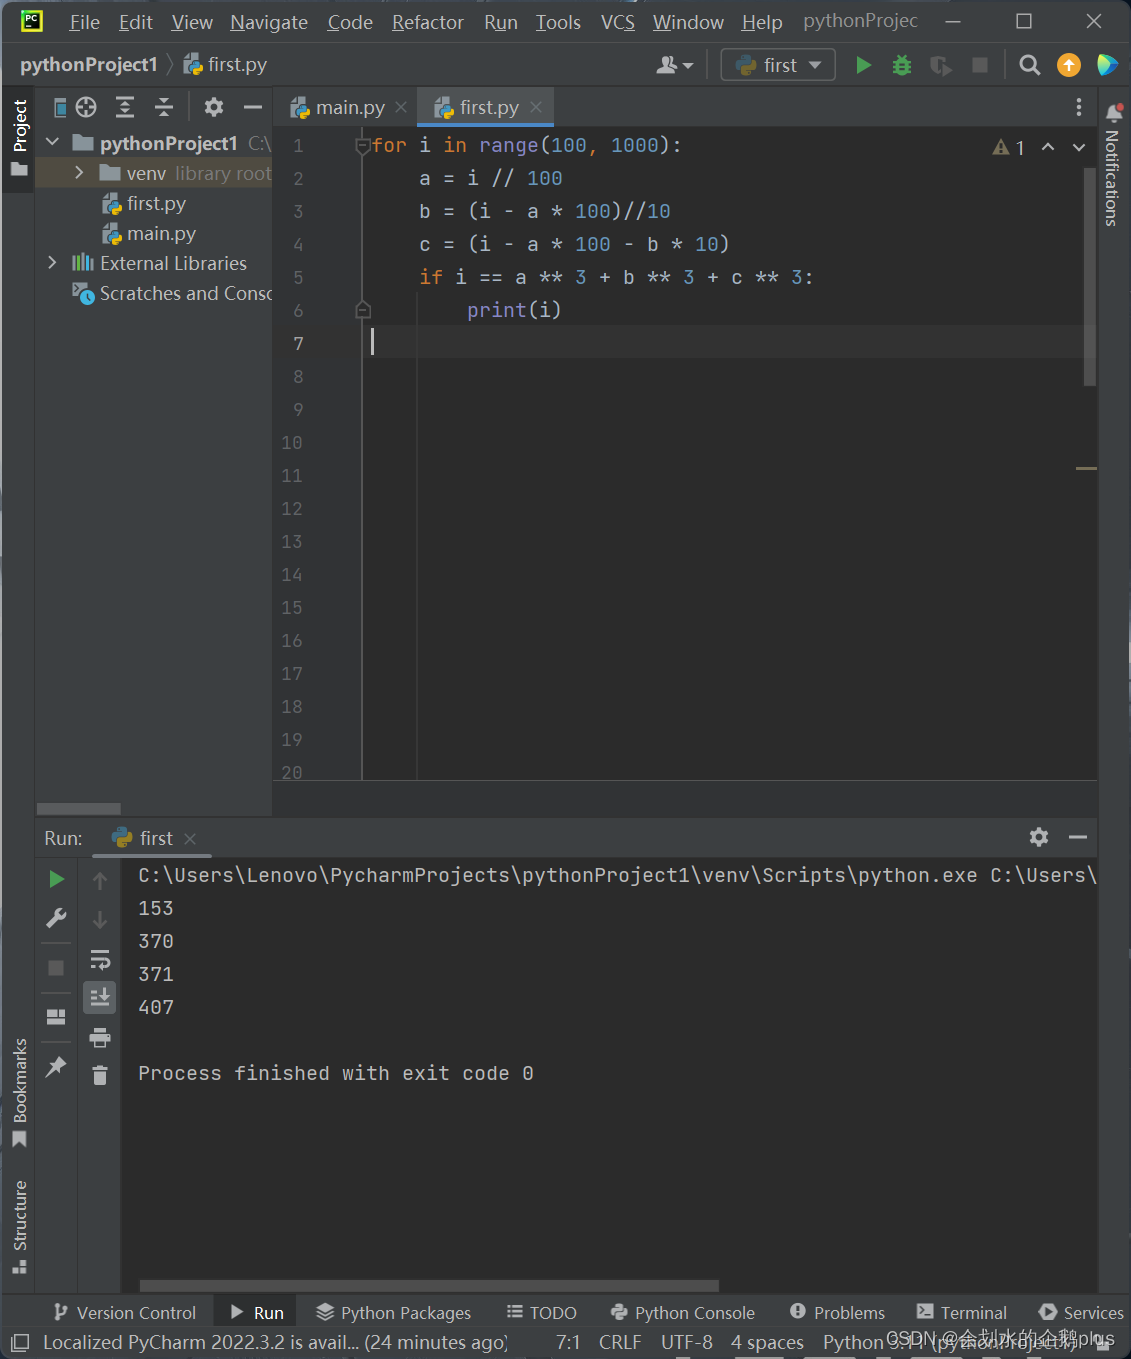The width and height of the screenshot is (1131, 1359).
Task: Print the Run console output
Action: click(100, 1037)
